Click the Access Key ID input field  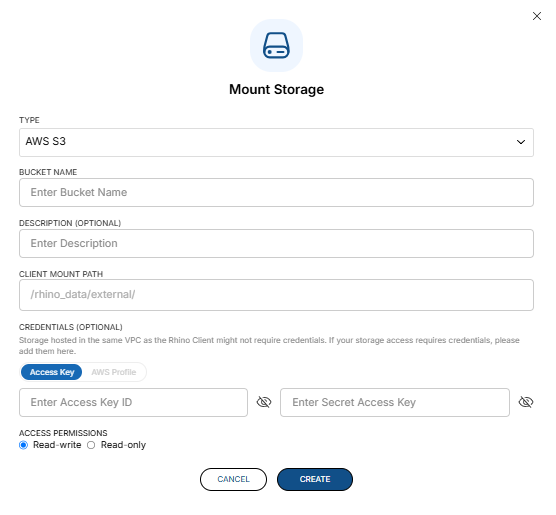133,402
